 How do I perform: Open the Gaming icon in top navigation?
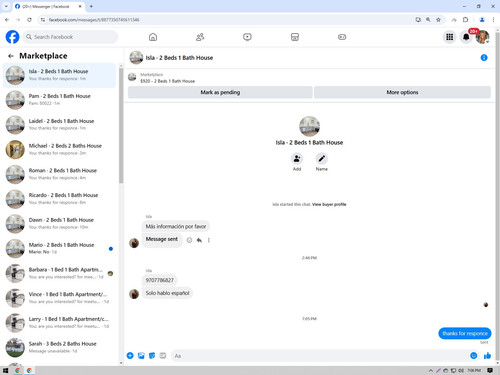coord(342,37)
